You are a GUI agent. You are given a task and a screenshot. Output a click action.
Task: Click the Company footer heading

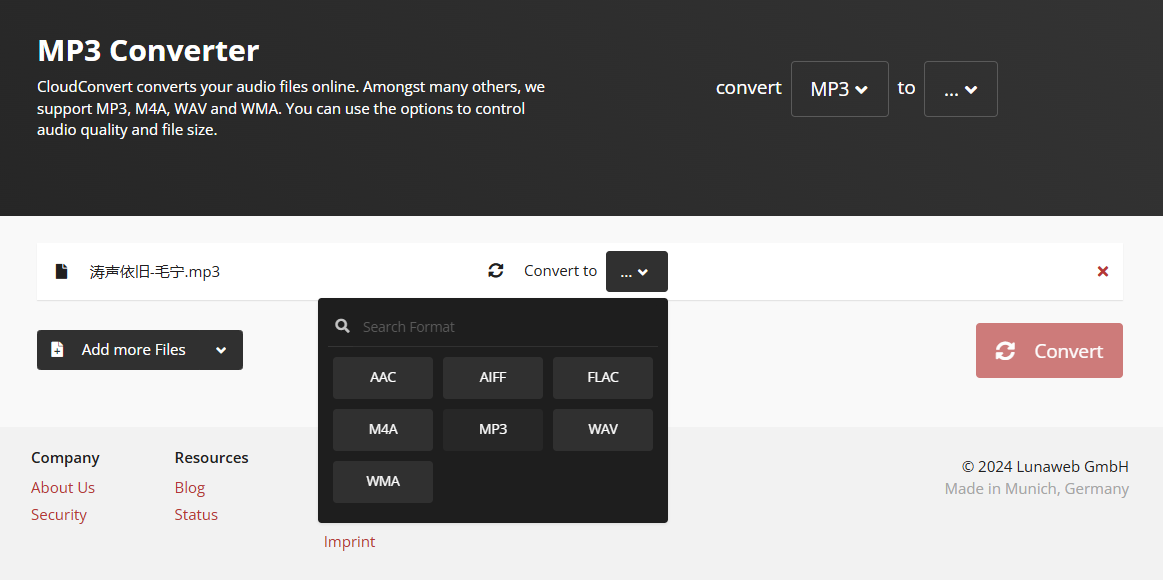click(x=65, y=458)
